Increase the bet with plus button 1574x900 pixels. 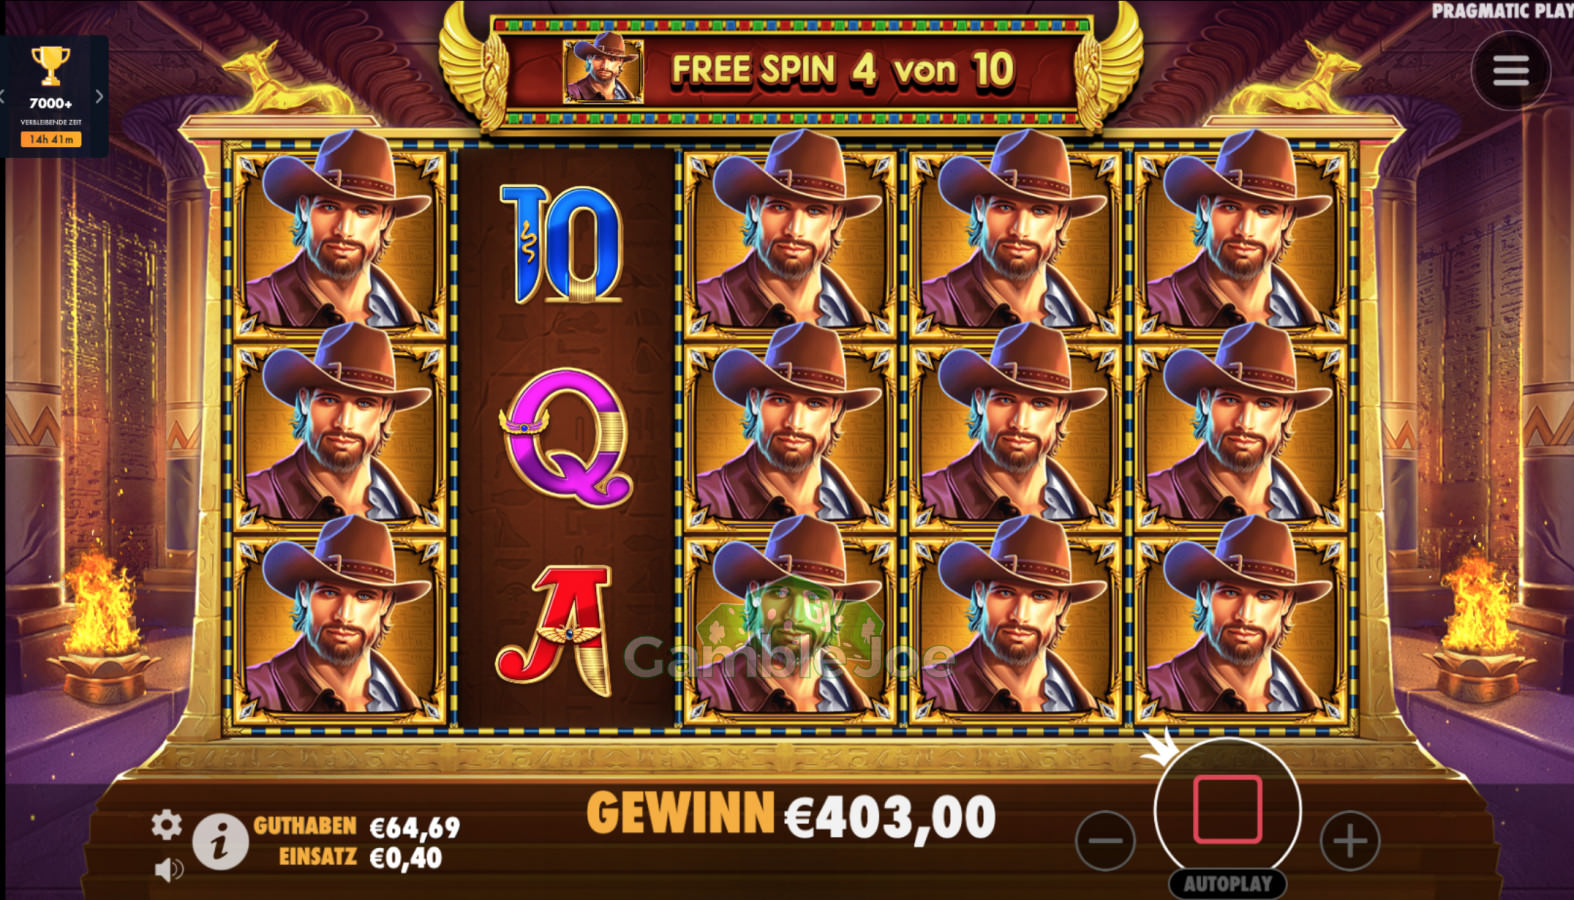click(x=1350, y=840)
